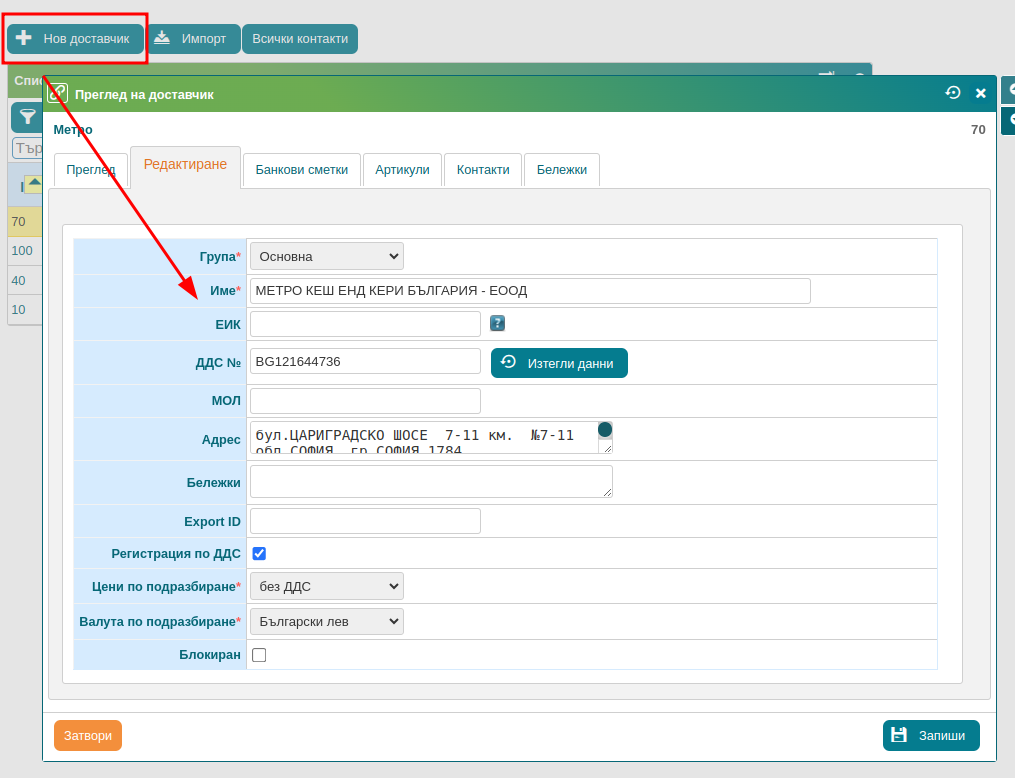
Task: Tick the Блокиран checkbox
Action: (x=259, y=655)
